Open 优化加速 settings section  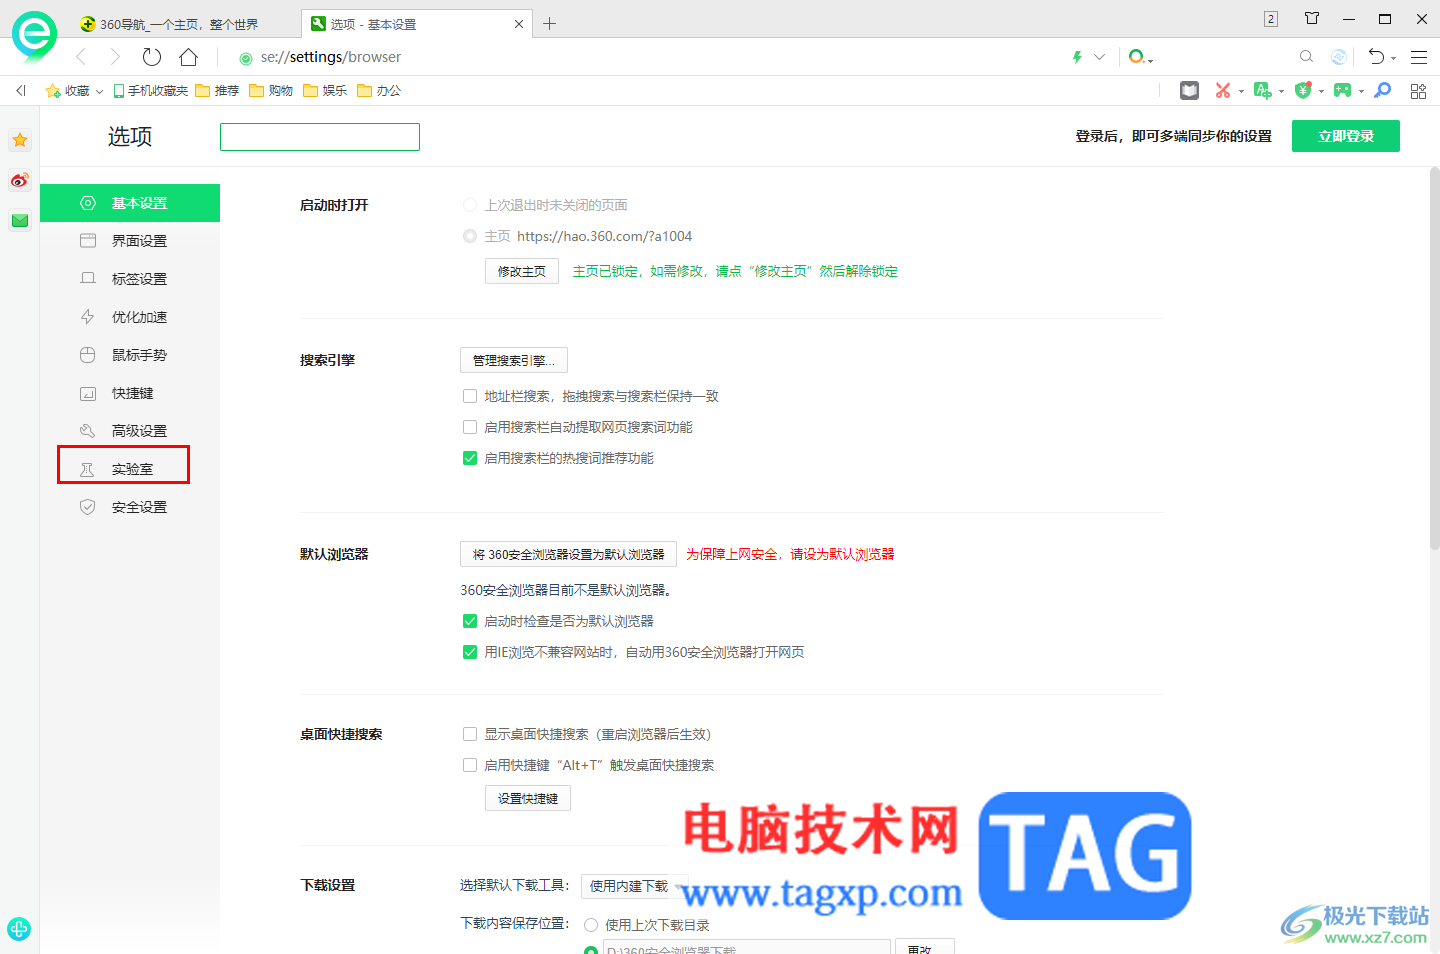coord(130,317)
